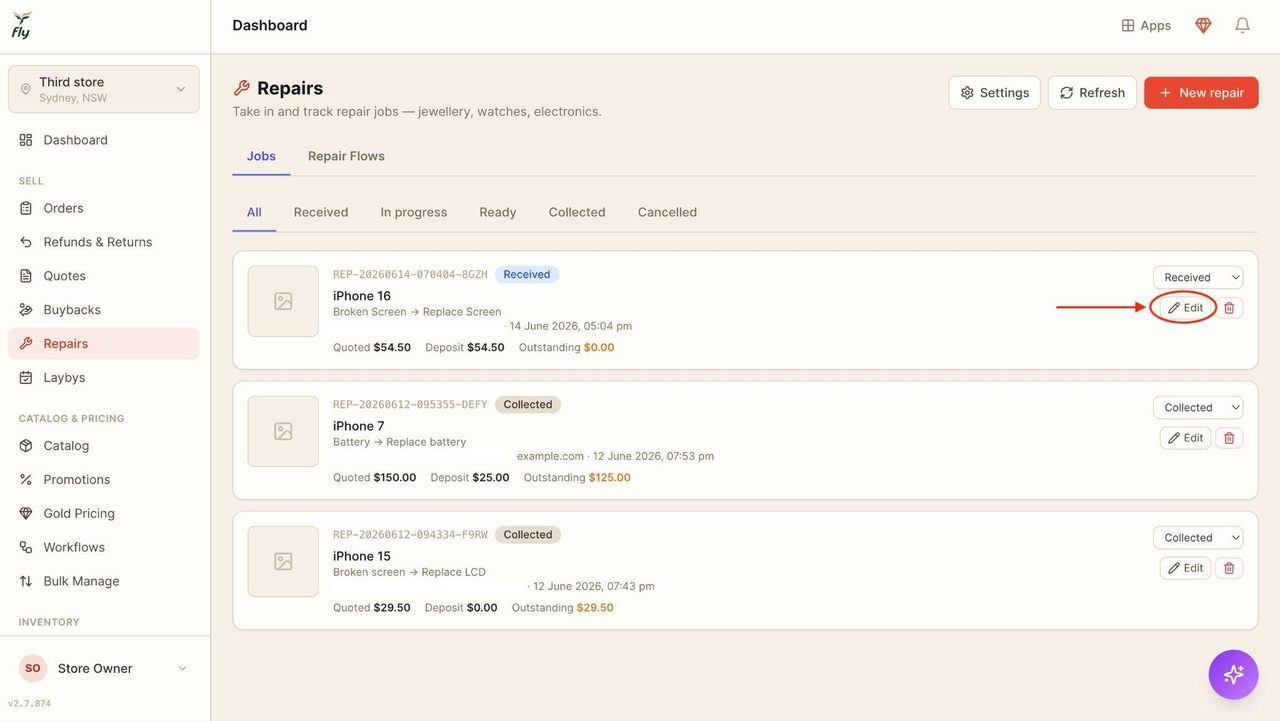Open status dropdown for iPhone 15

click(x=1198, y=537)
